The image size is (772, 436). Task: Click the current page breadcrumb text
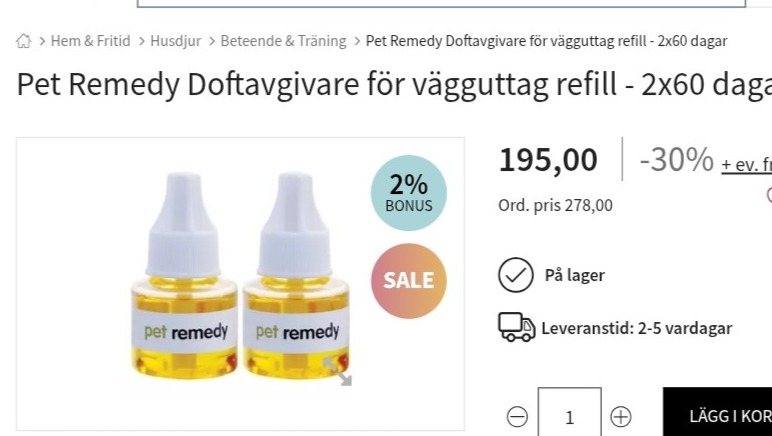point(547,41)
